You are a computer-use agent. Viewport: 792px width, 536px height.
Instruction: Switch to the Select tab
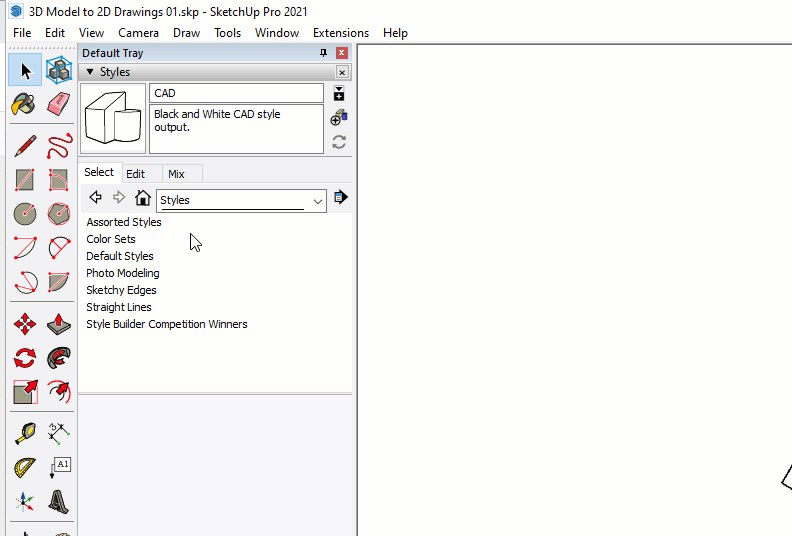99,172
